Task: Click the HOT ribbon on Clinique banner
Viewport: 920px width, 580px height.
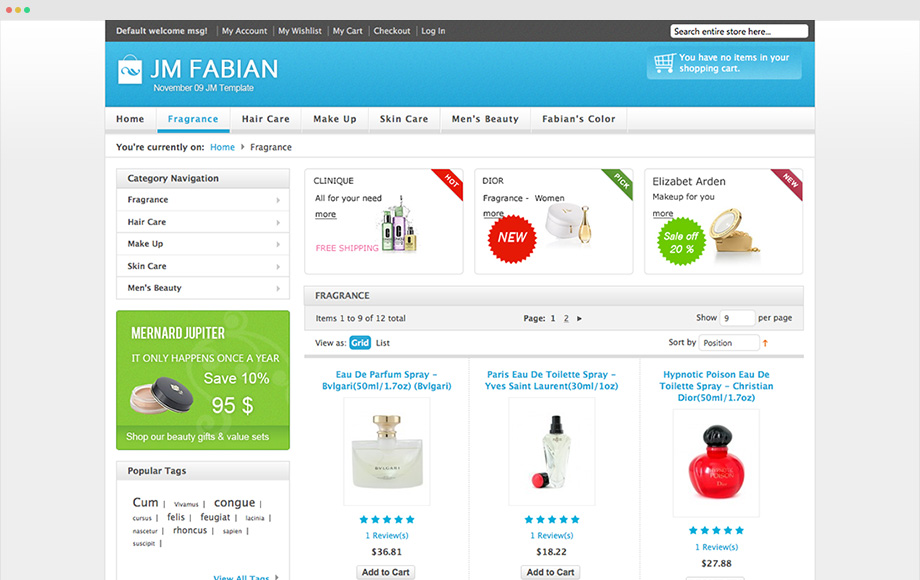Action: point(449,182)
